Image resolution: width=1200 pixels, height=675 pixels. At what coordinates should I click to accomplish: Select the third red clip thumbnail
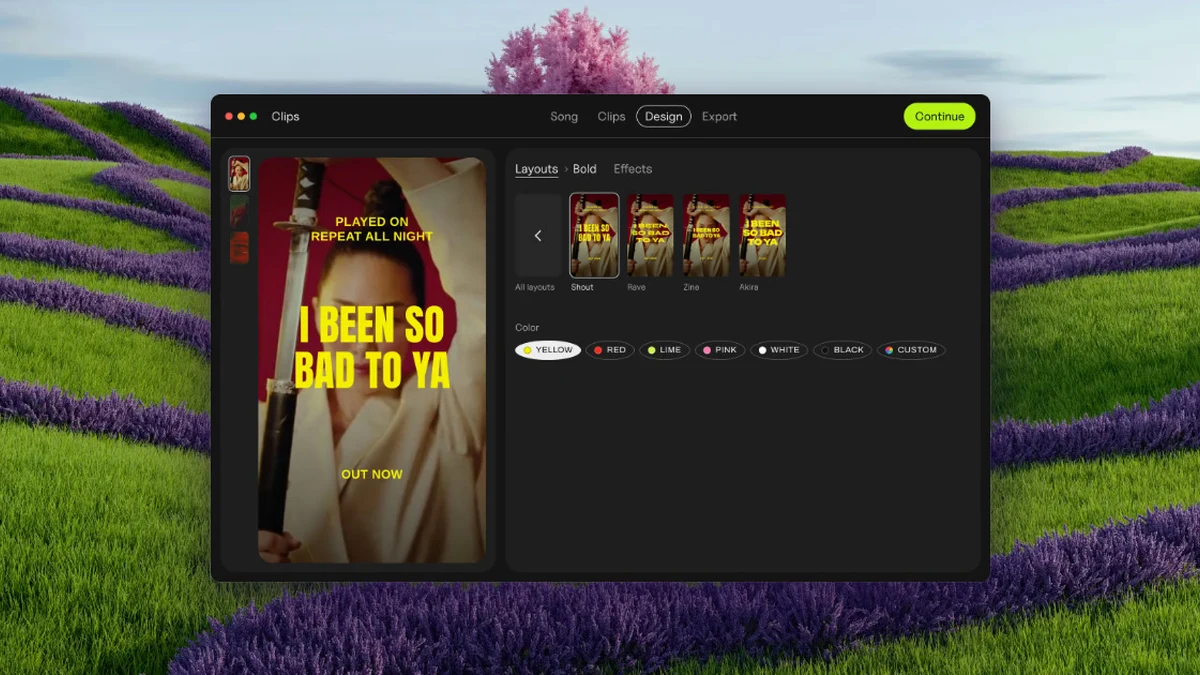[239, 248]
